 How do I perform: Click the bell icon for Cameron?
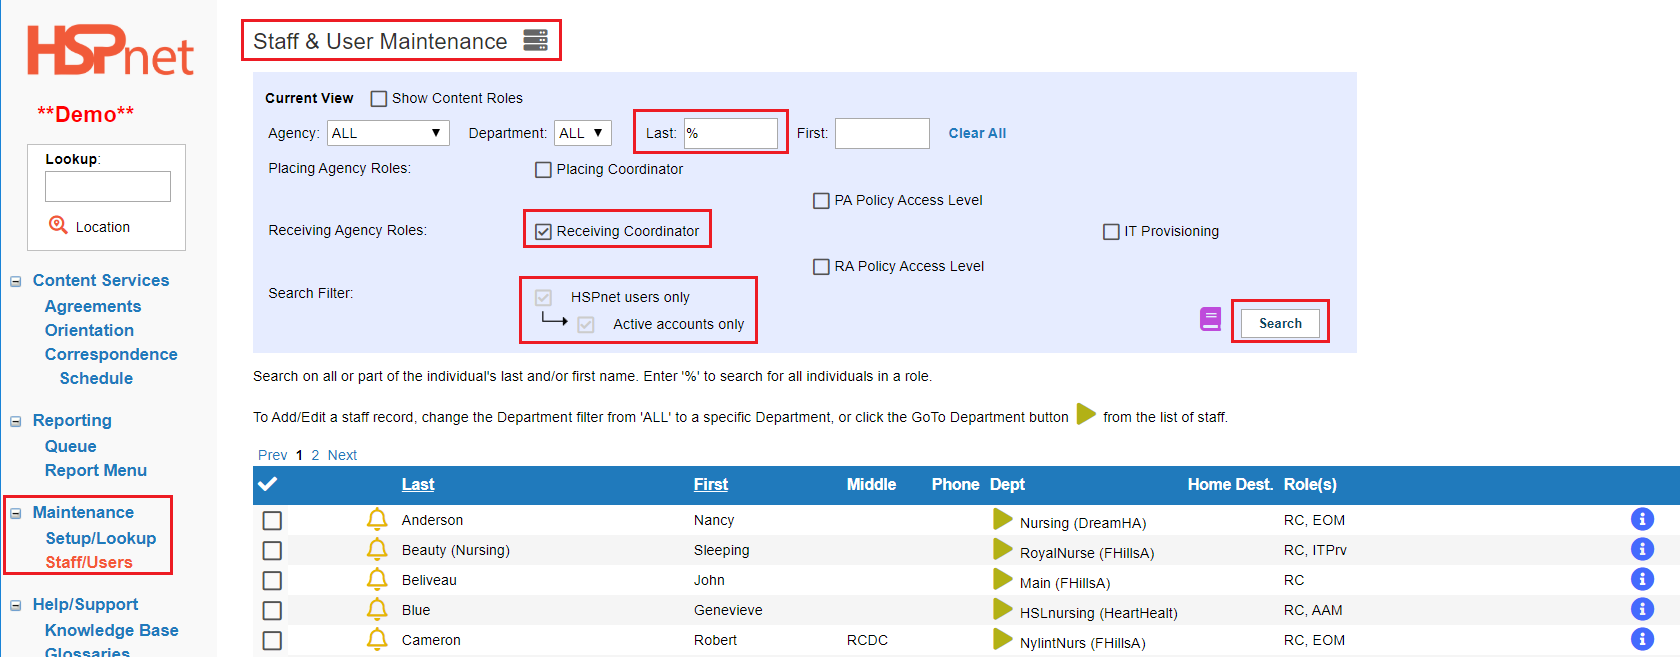point(377,639)
